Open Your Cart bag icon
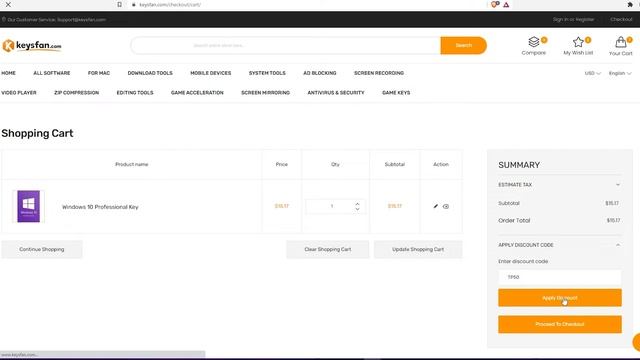This screenshot has height=360, width=640. [621, 42]
